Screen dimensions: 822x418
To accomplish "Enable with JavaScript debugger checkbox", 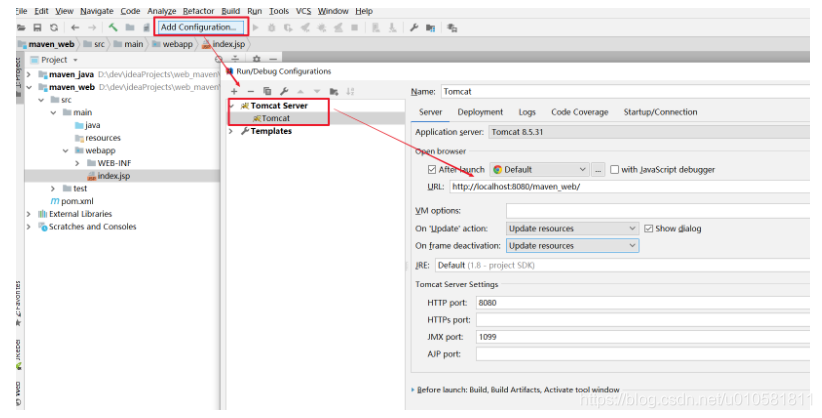I will pos(614,169).
